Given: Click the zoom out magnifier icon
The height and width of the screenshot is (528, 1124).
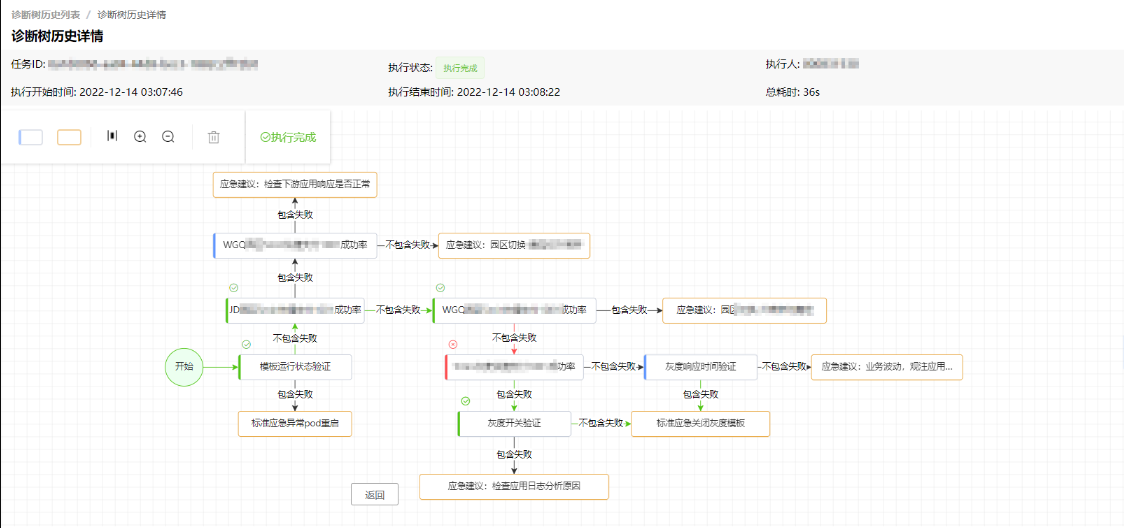Looking at the screenshot, I should pos(168,137).
